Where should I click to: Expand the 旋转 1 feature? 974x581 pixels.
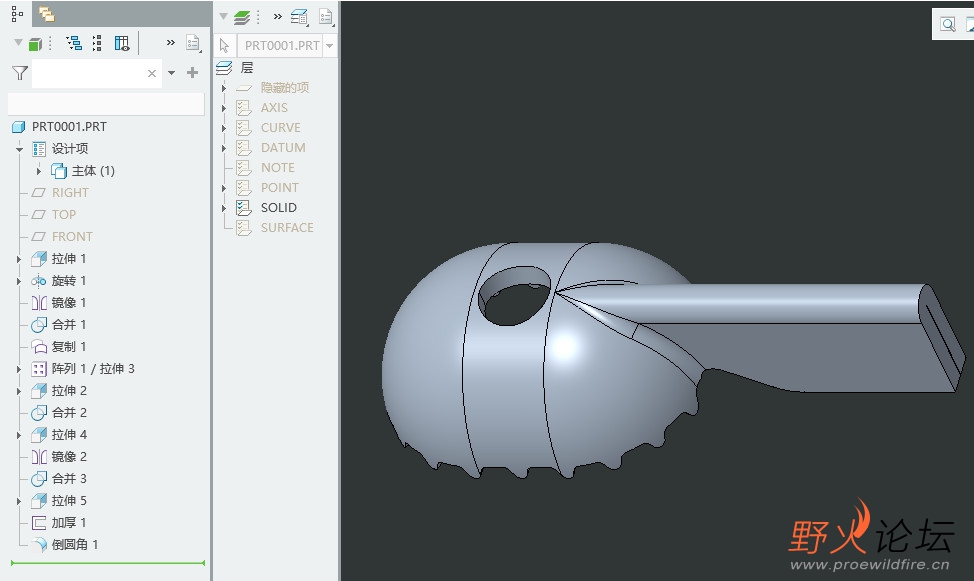pos(19,281)
